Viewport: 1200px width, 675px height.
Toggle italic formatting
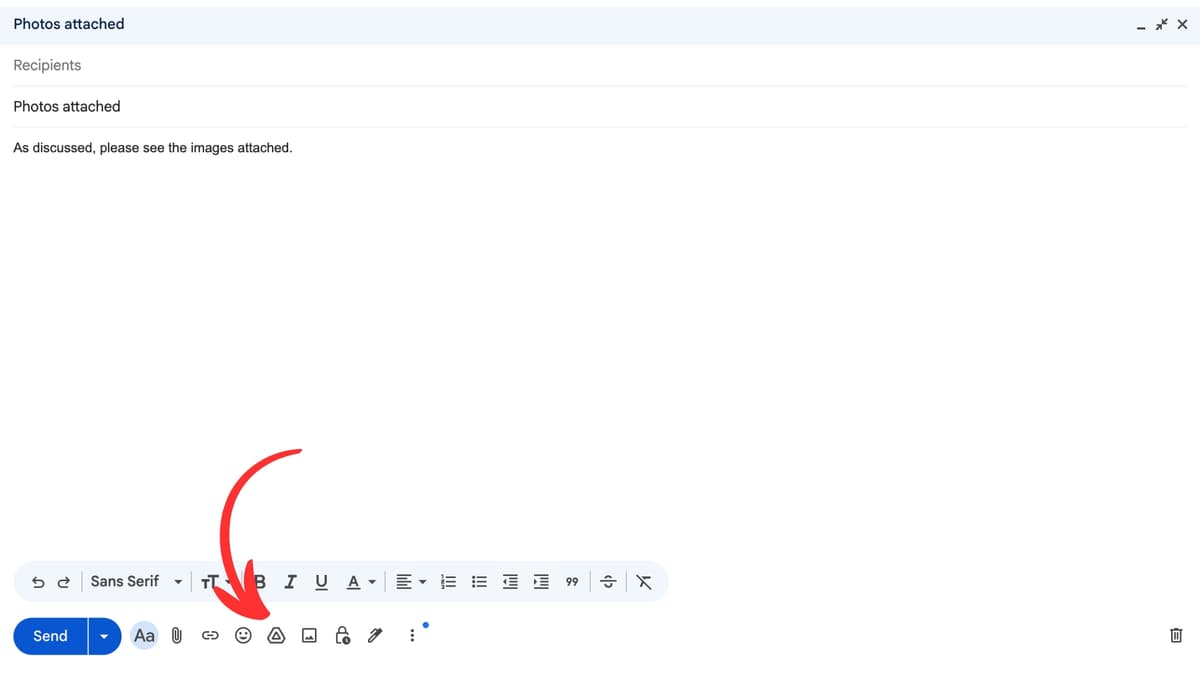coord(290,581)
